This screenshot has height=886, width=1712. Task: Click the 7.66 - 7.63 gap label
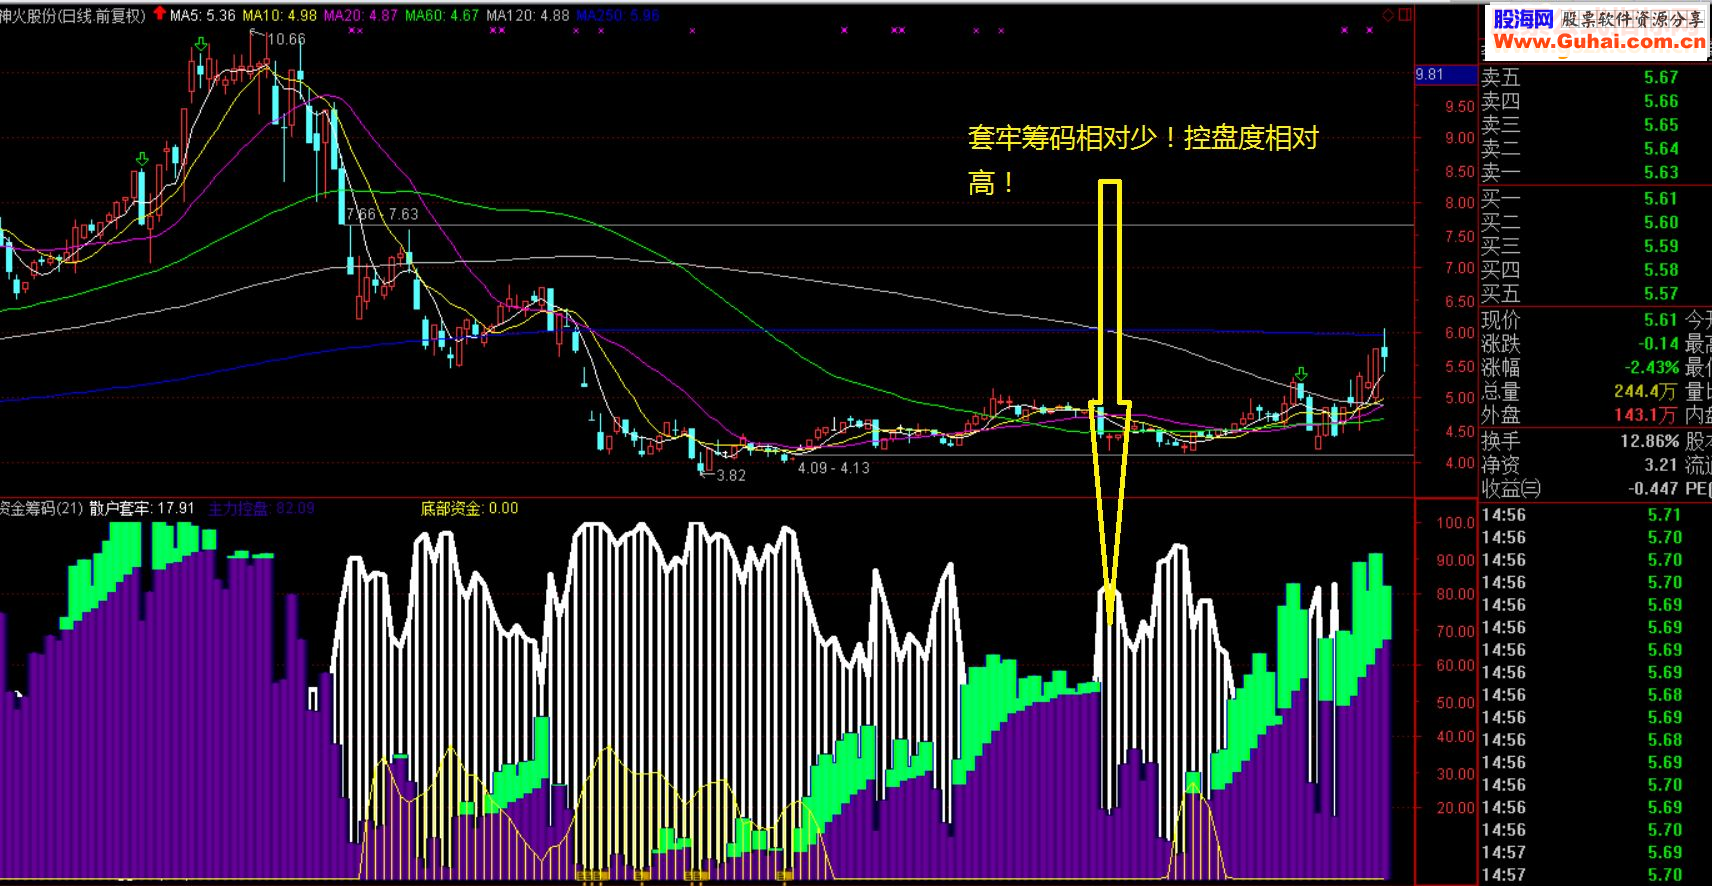coord(382,214)
